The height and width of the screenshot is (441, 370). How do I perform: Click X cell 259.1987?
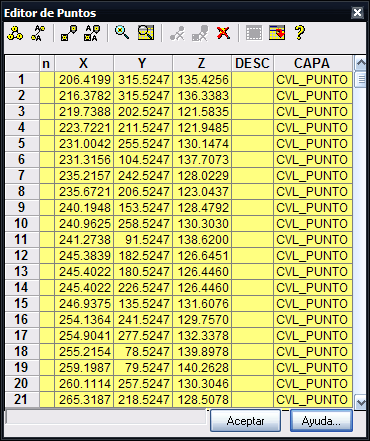[x=84, y=367]
